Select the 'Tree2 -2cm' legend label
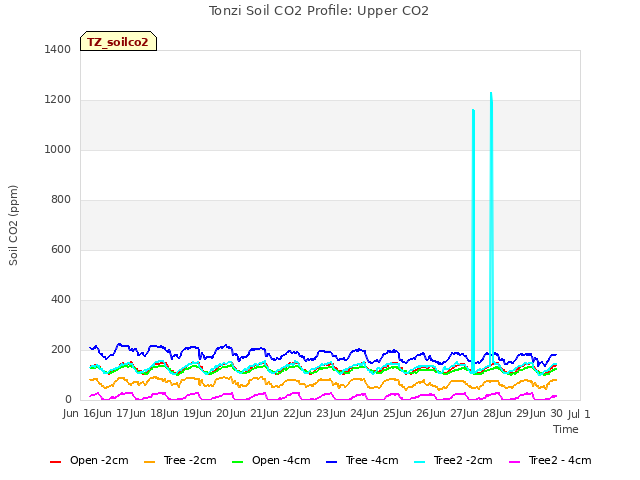Screen dimensions: 640x480 click(463, 460)
